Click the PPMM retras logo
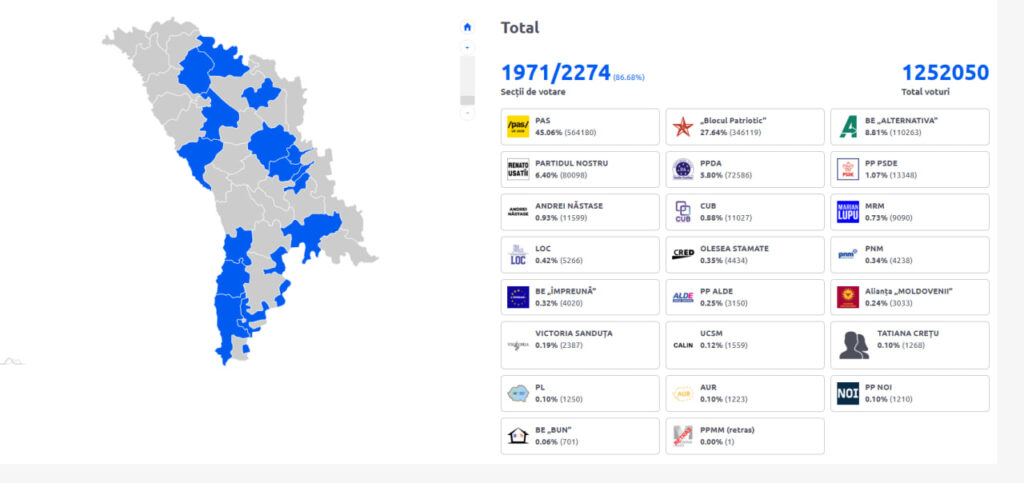 (682, 436)
